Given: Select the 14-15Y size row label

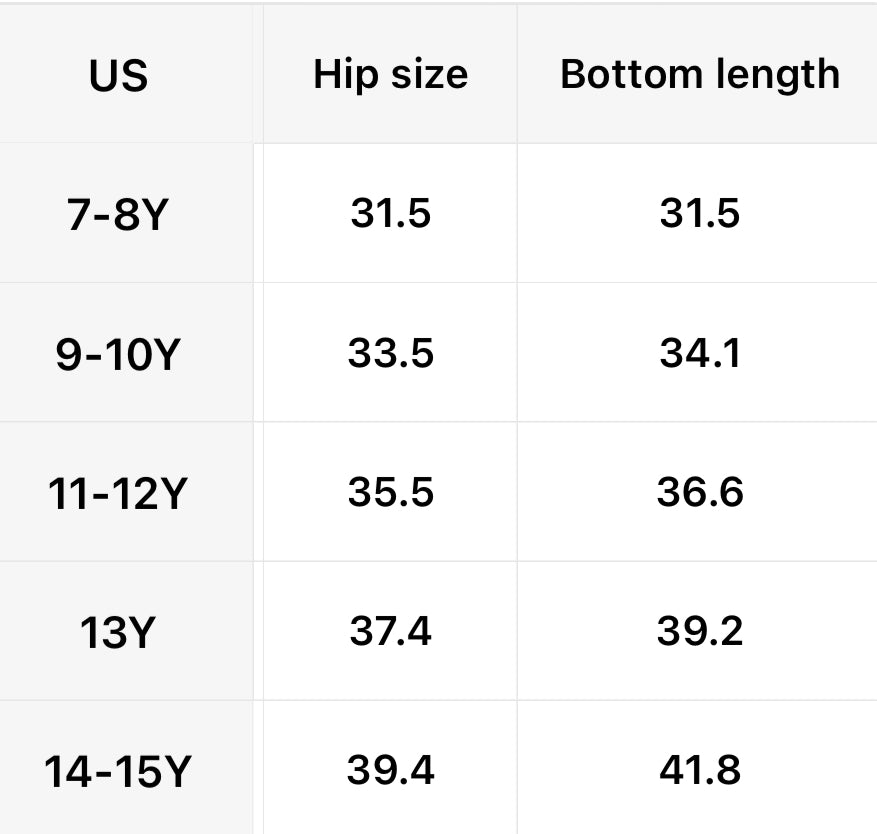Looking at the screenshot, I should pyautogui.click(x=117, y=771).
